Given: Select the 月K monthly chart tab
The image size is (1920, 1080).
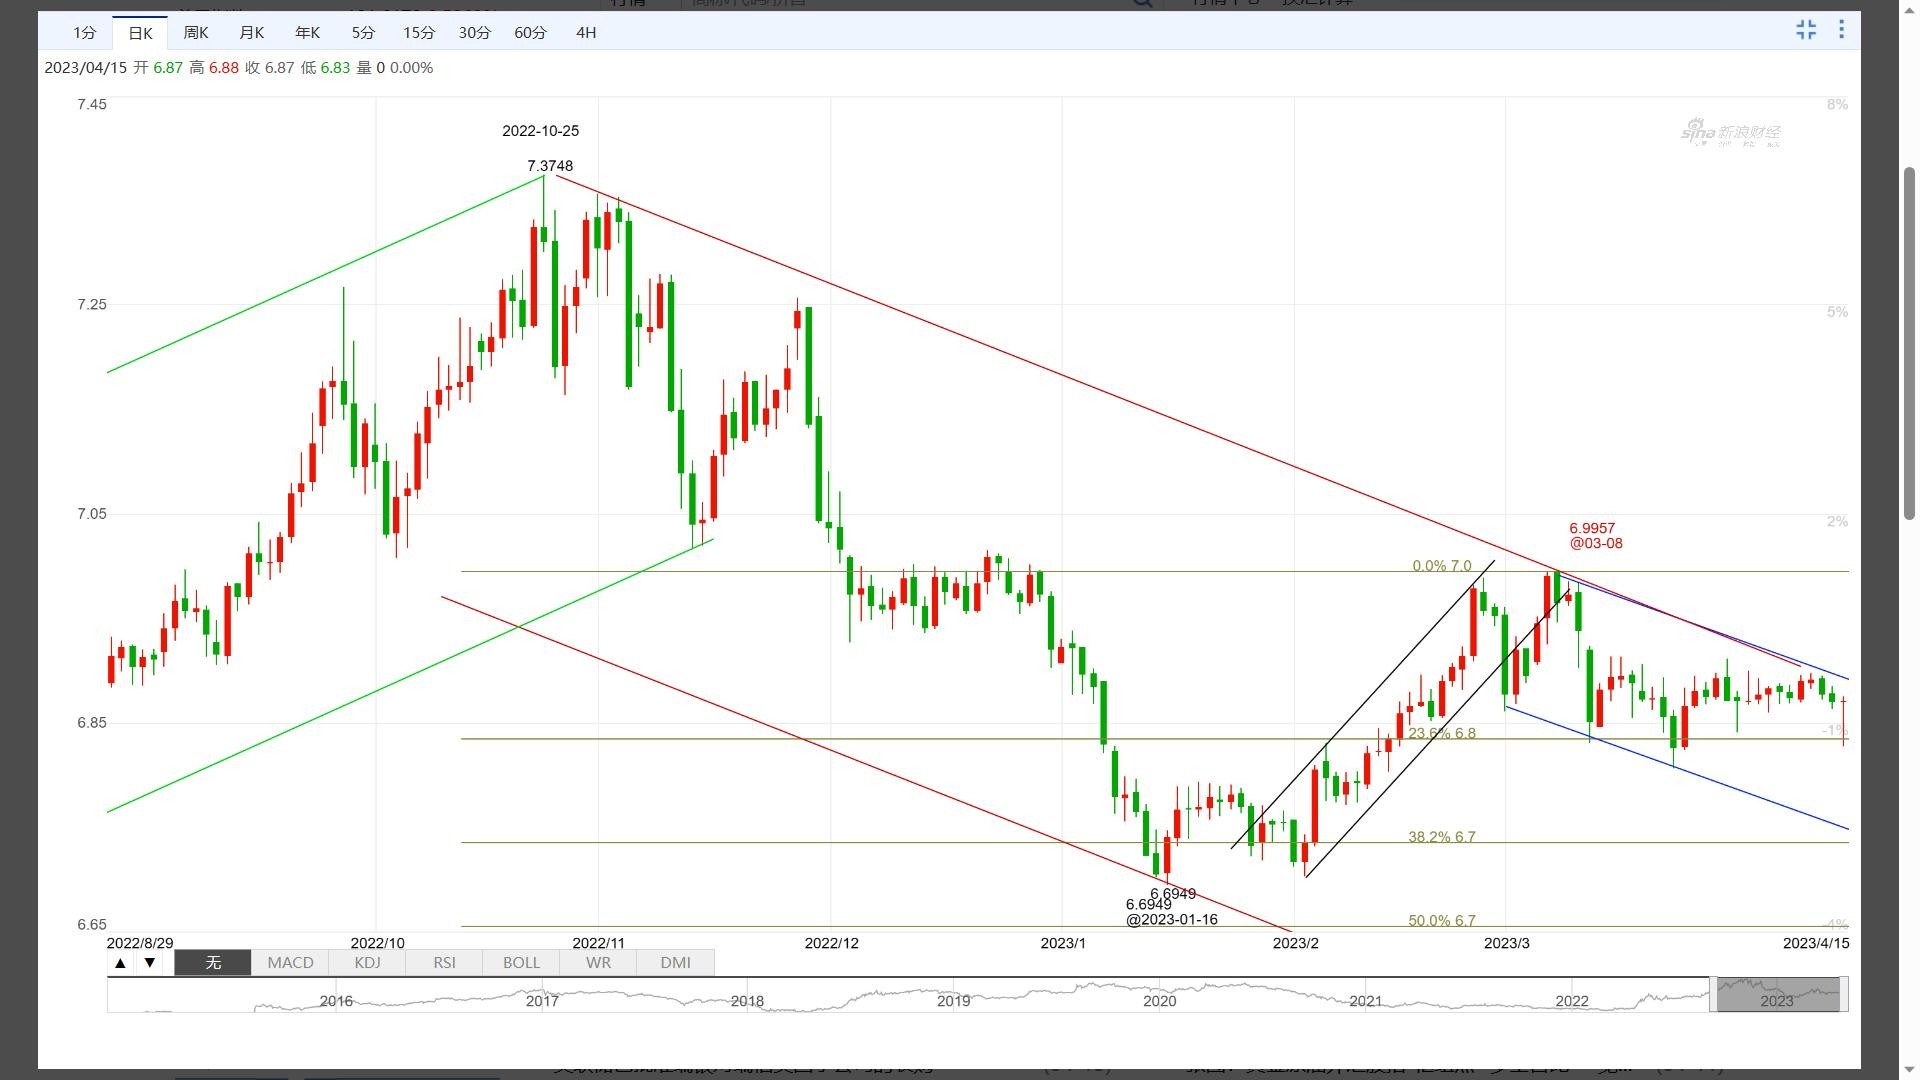Looking at the screenshot, I should point(252,33).
